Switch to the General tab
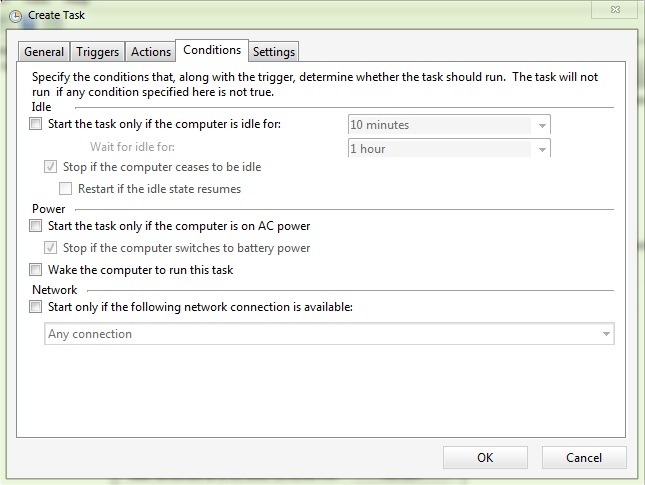Viewport: 645px width, 485px height. [x=44, y=52]
